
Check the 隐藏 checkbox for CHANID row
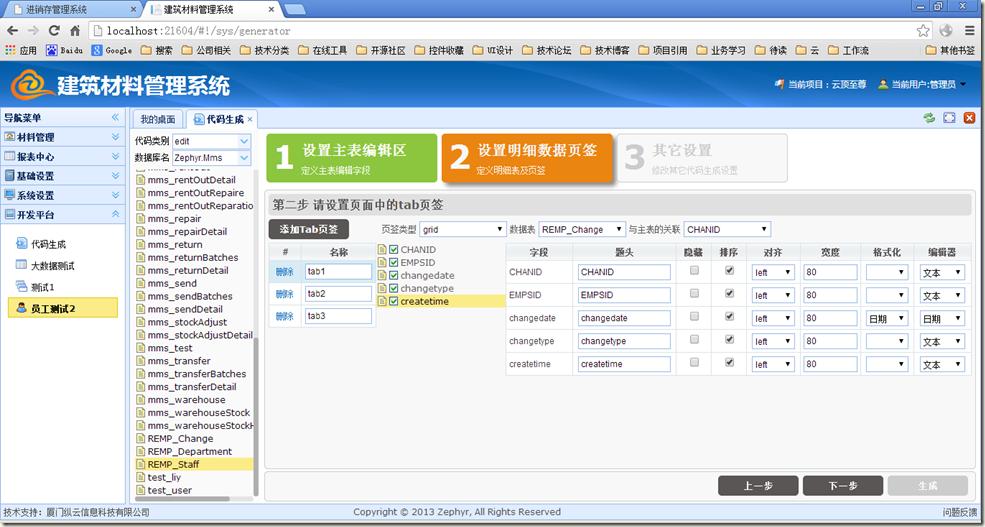coord(694,271)
